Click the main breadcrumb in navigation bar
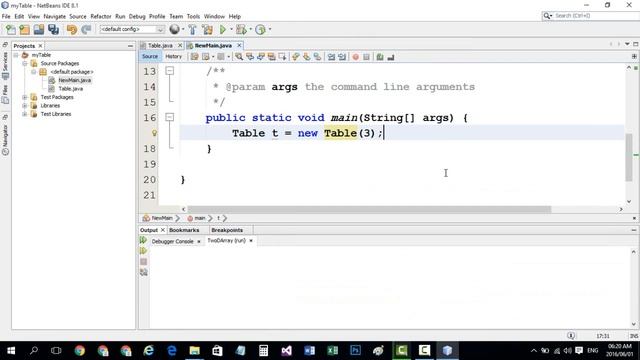The width and height of the screenshot is (640, 360). click(197, 218)
